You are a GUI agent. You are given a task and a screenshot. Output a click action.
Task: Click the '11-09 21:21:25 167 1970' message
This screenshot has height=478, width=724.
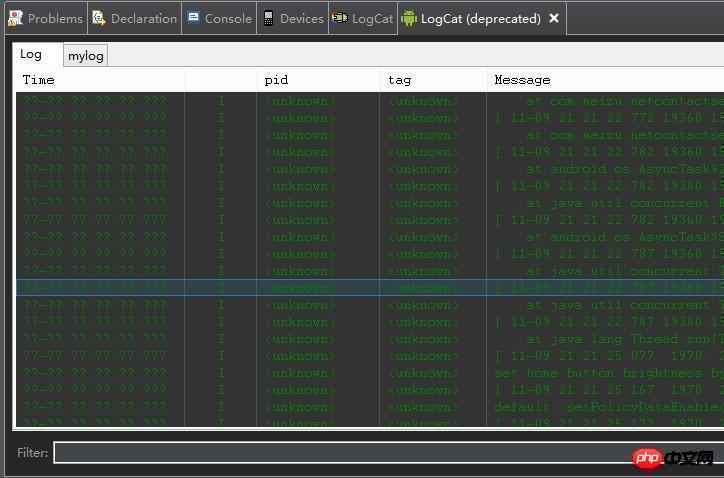pos(609,390)
